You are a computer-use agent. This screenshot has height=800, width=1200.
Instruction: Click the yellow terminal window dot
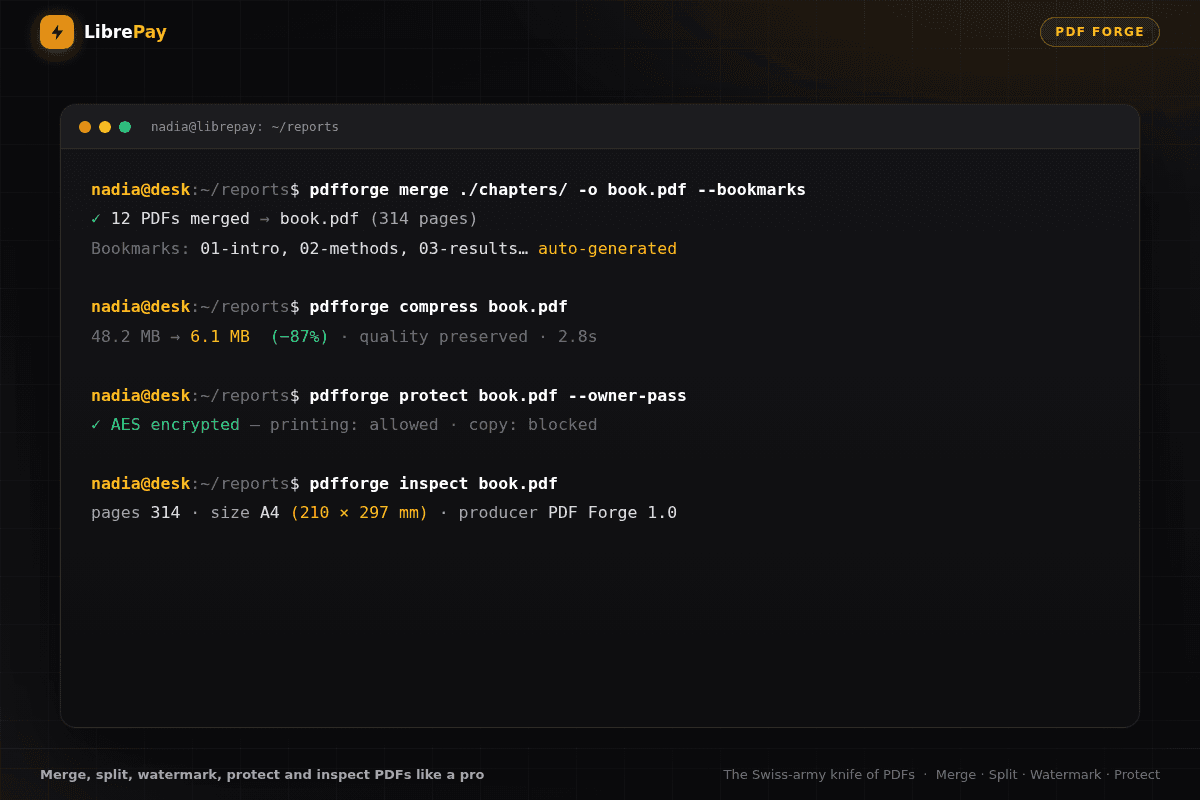pos(105,127)
